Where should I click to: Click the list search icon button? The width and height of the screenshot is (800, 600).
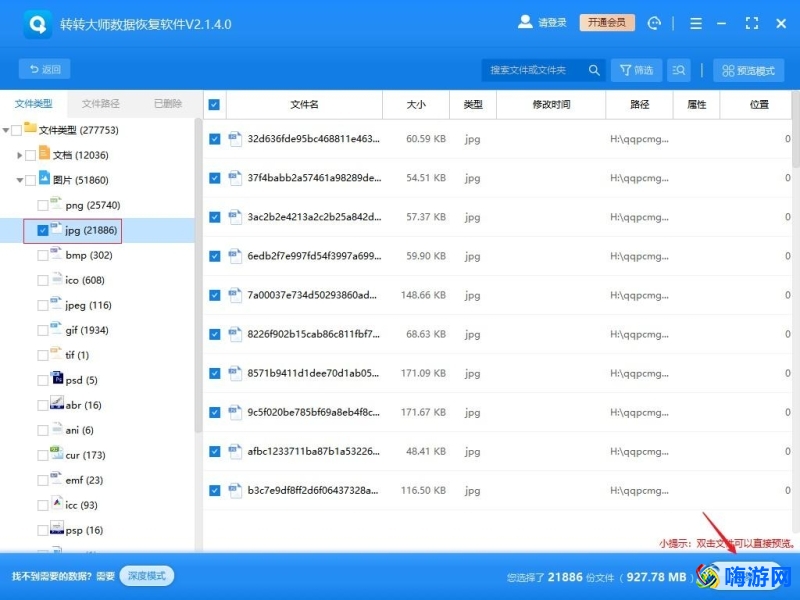(679, 70)
